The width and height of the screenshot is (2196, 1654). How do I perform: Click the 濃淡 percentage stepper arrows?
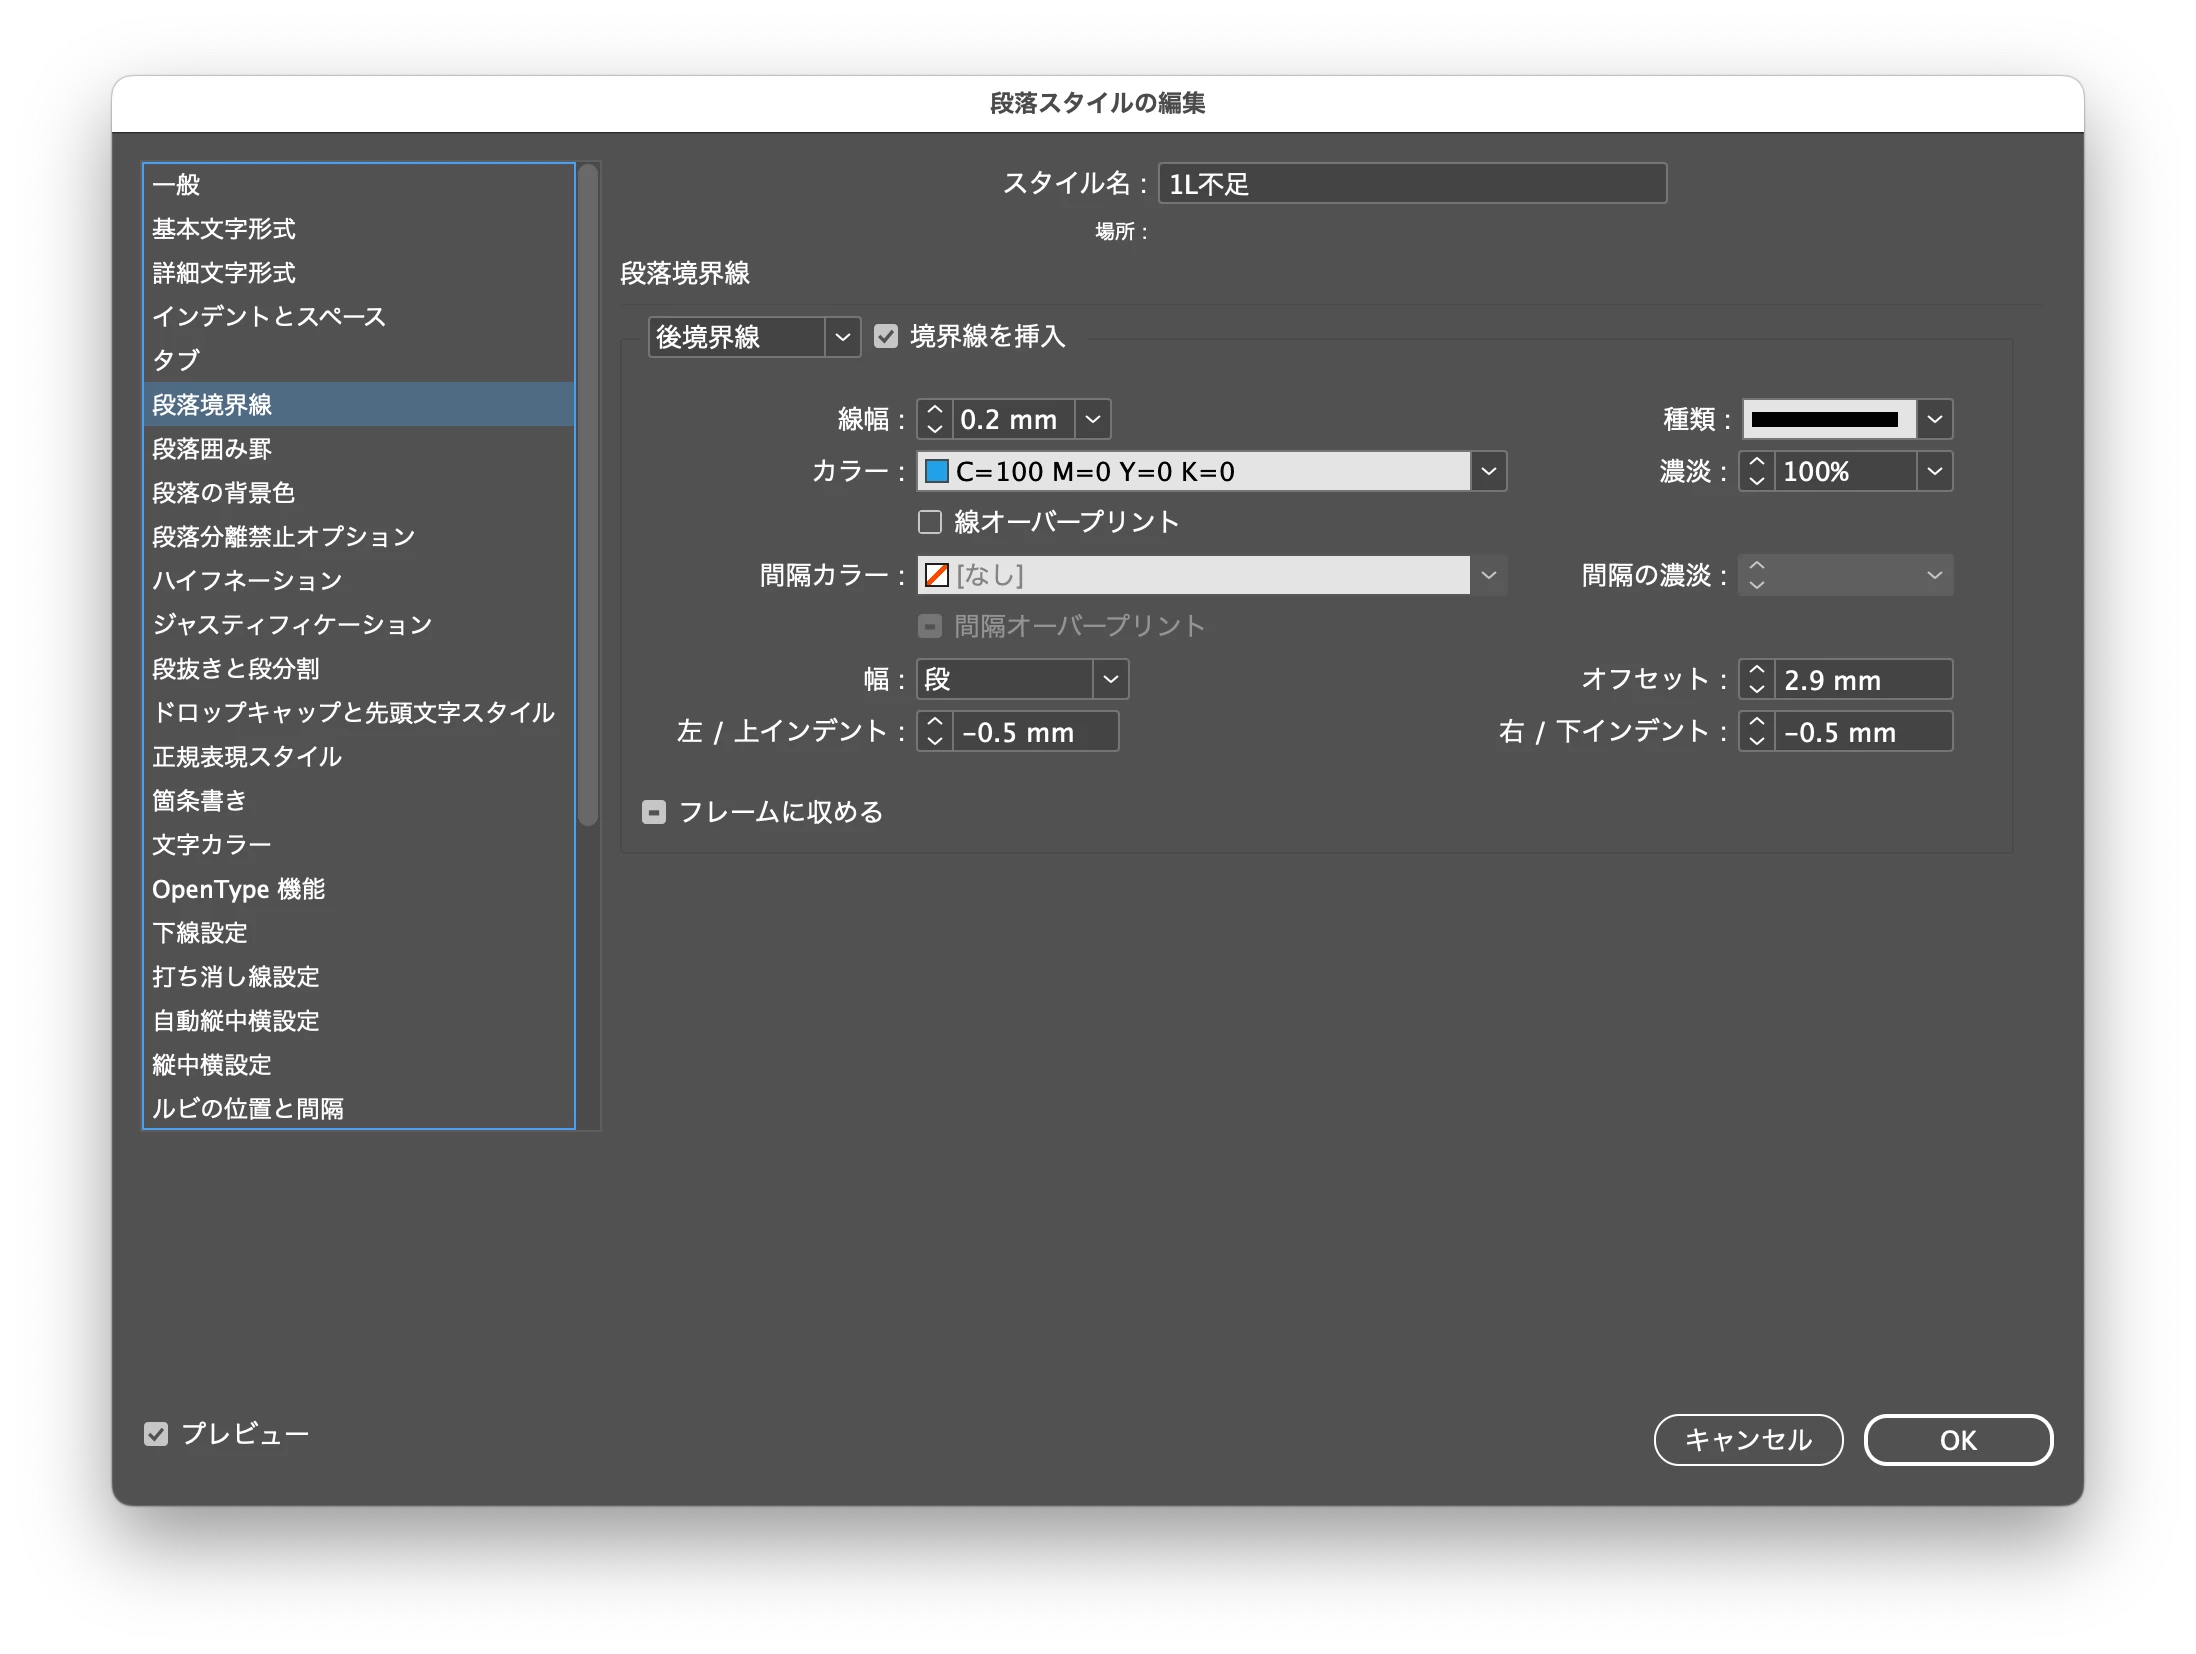[x=1756, y=471]
